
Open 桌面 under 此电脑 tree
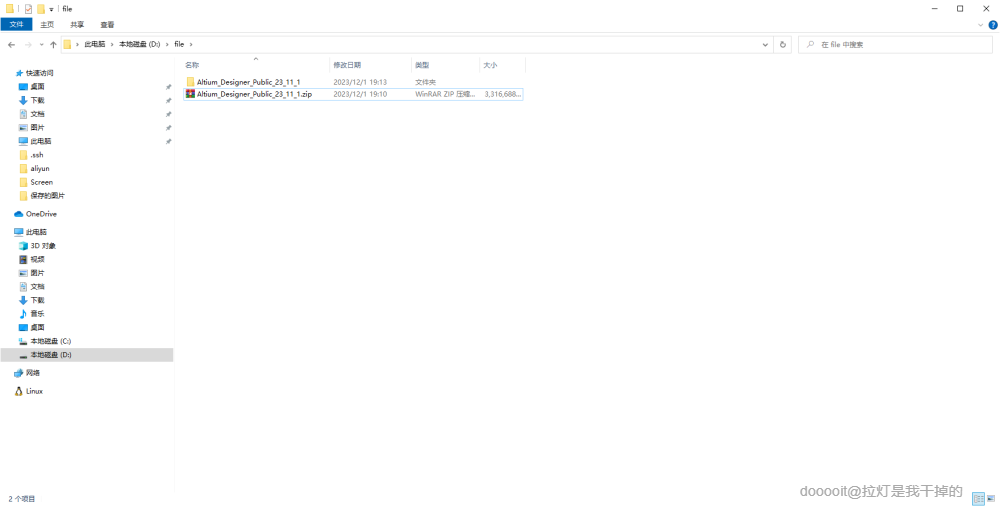click(38, 327)
